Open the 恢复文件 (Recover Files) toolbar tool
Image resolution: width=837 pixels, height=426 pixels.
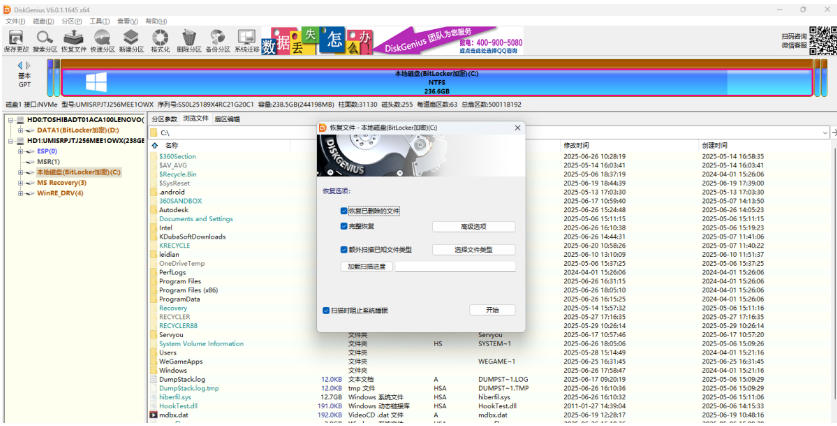pyautogui.click(x=73, y=39)
